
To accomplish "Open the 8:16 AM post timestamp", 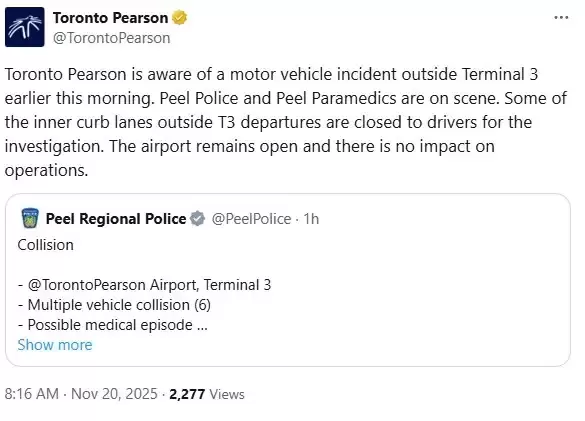I will 32,394.
